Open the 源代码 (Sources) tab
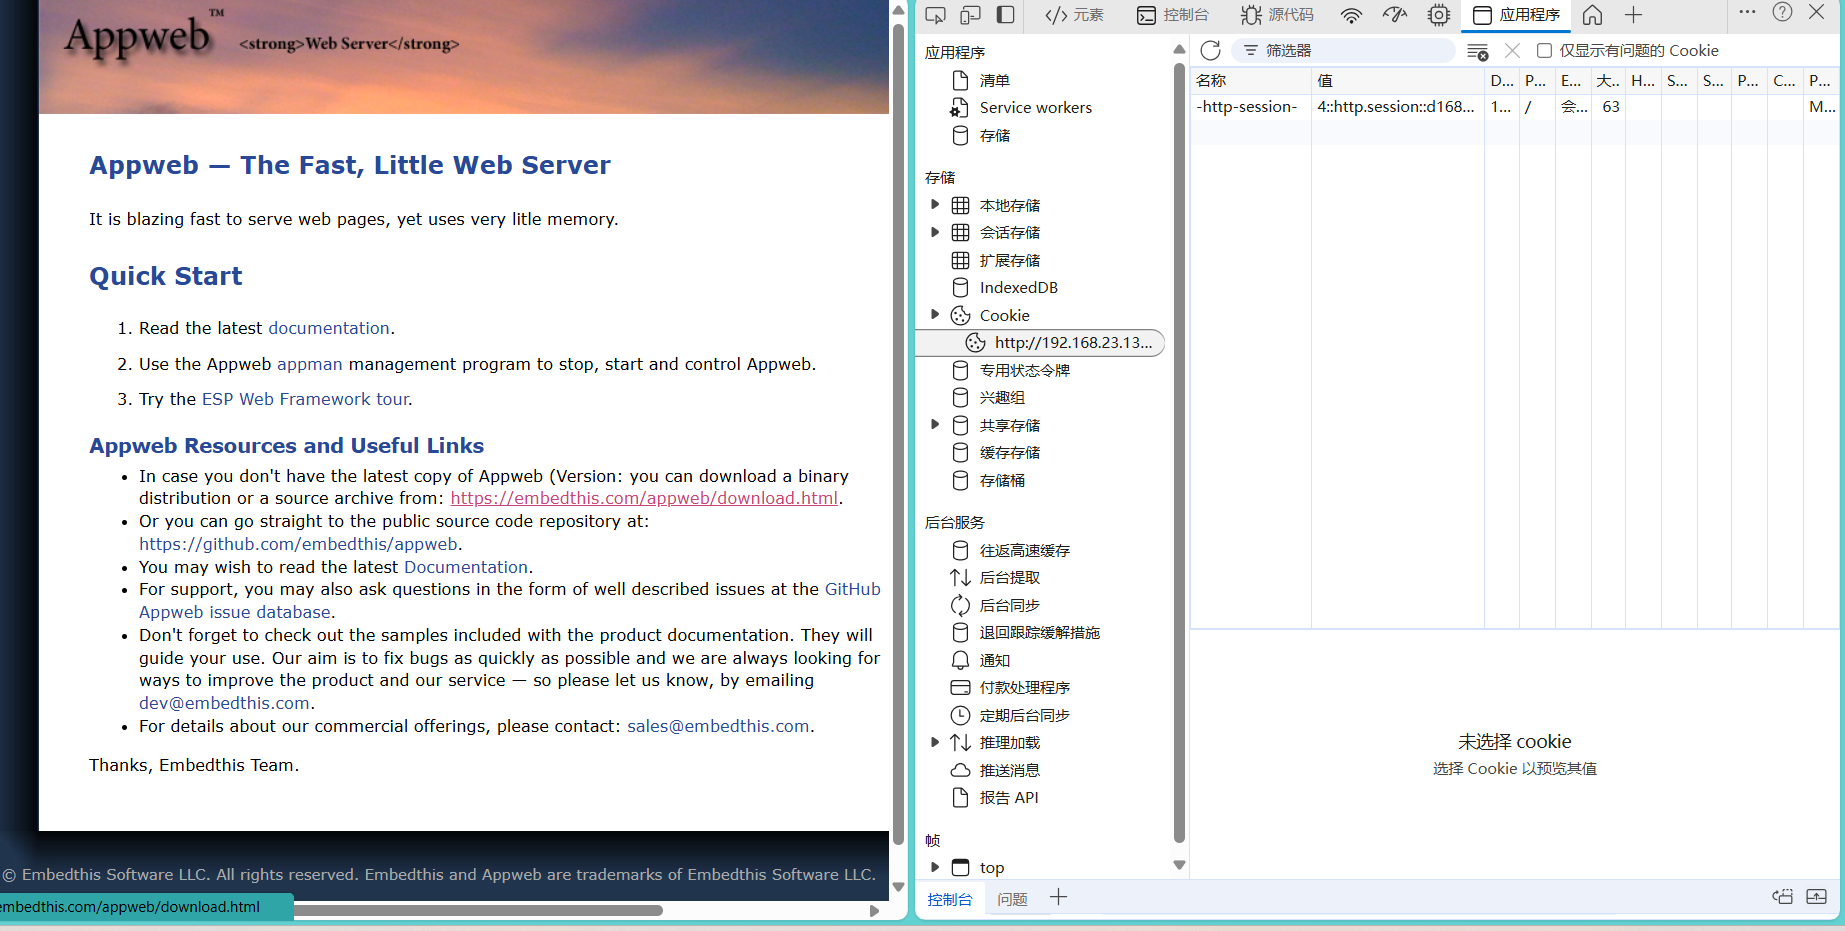This screenshot has height=931, width=1845. coord(1278,15)
